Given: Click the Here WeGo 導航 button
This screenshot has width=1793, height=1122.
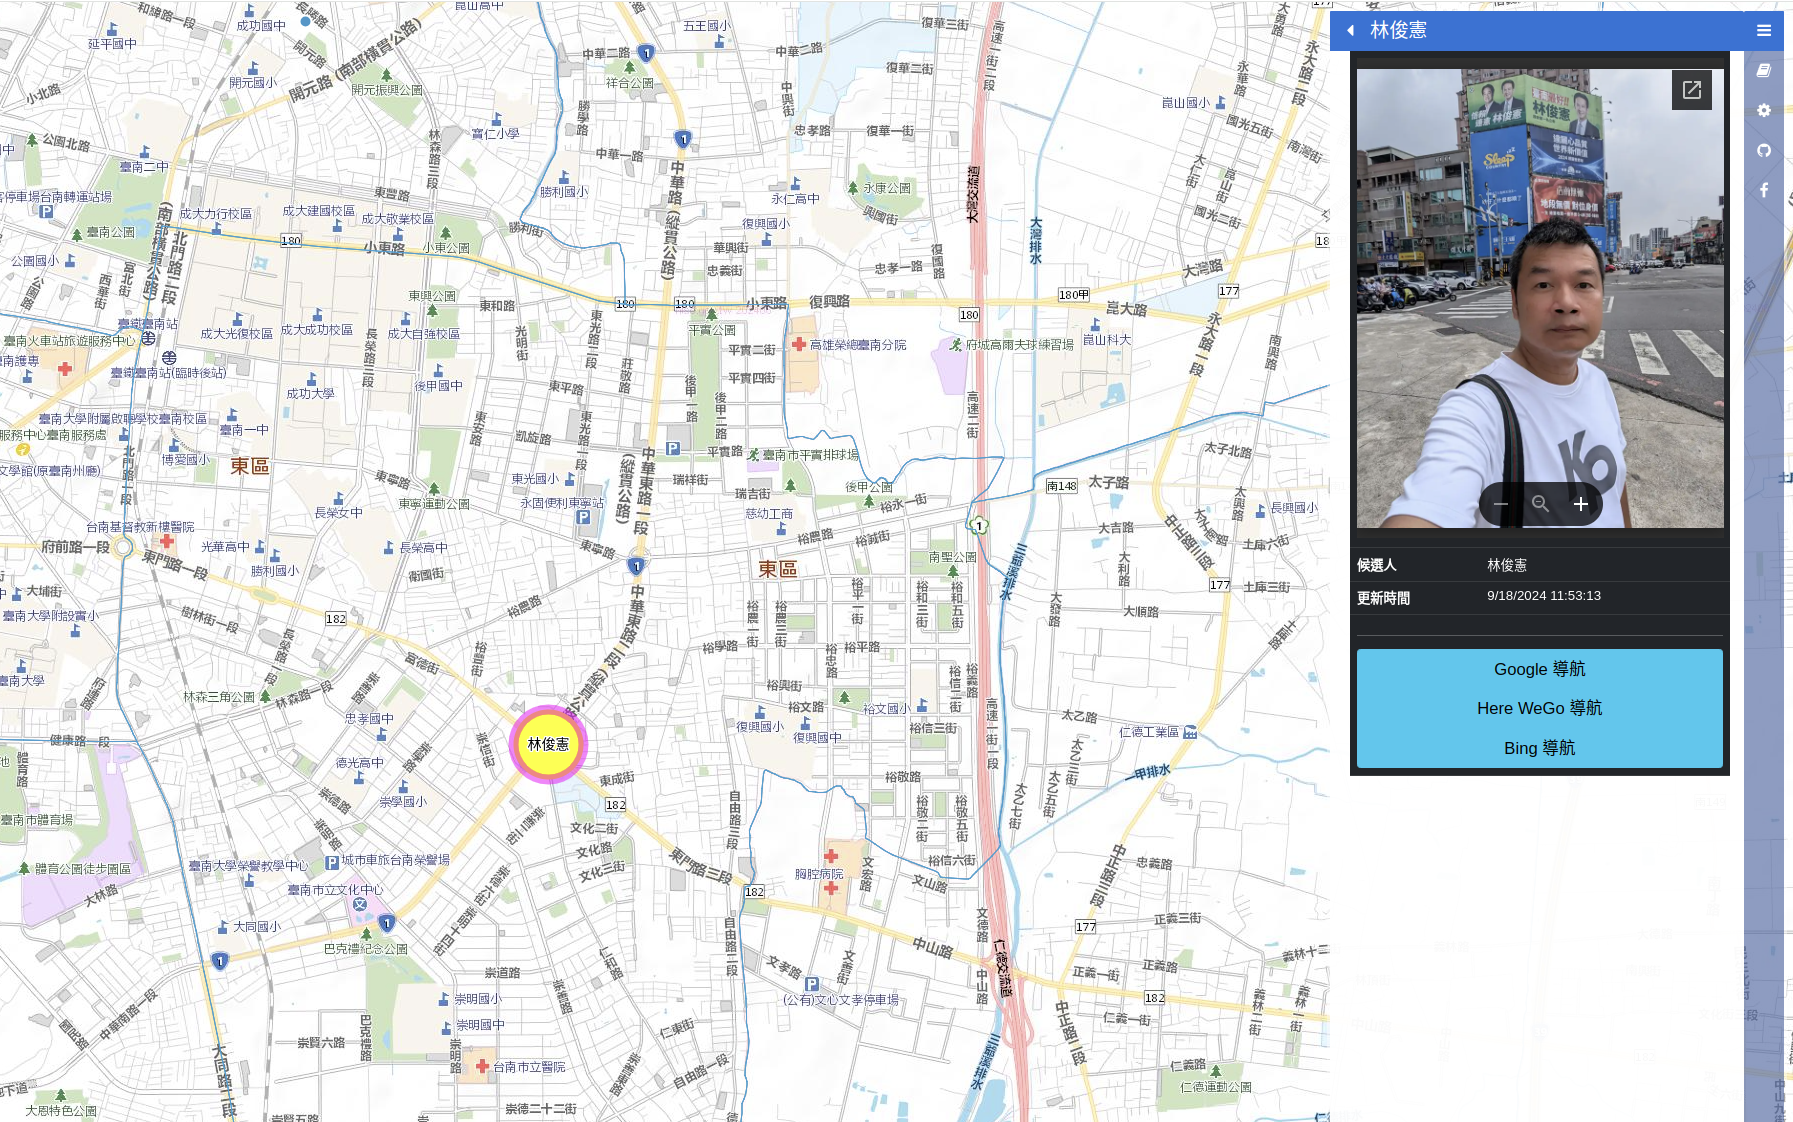Looking at the screenshot, I should (1539, 708).
